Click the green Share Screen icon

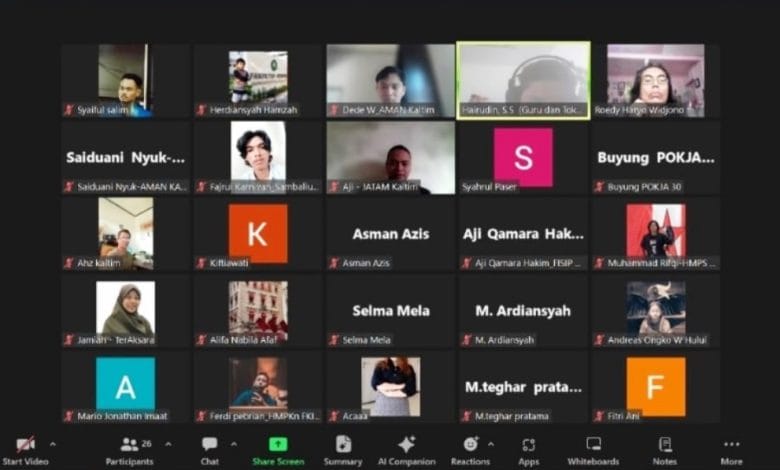(x=278, y=444)
